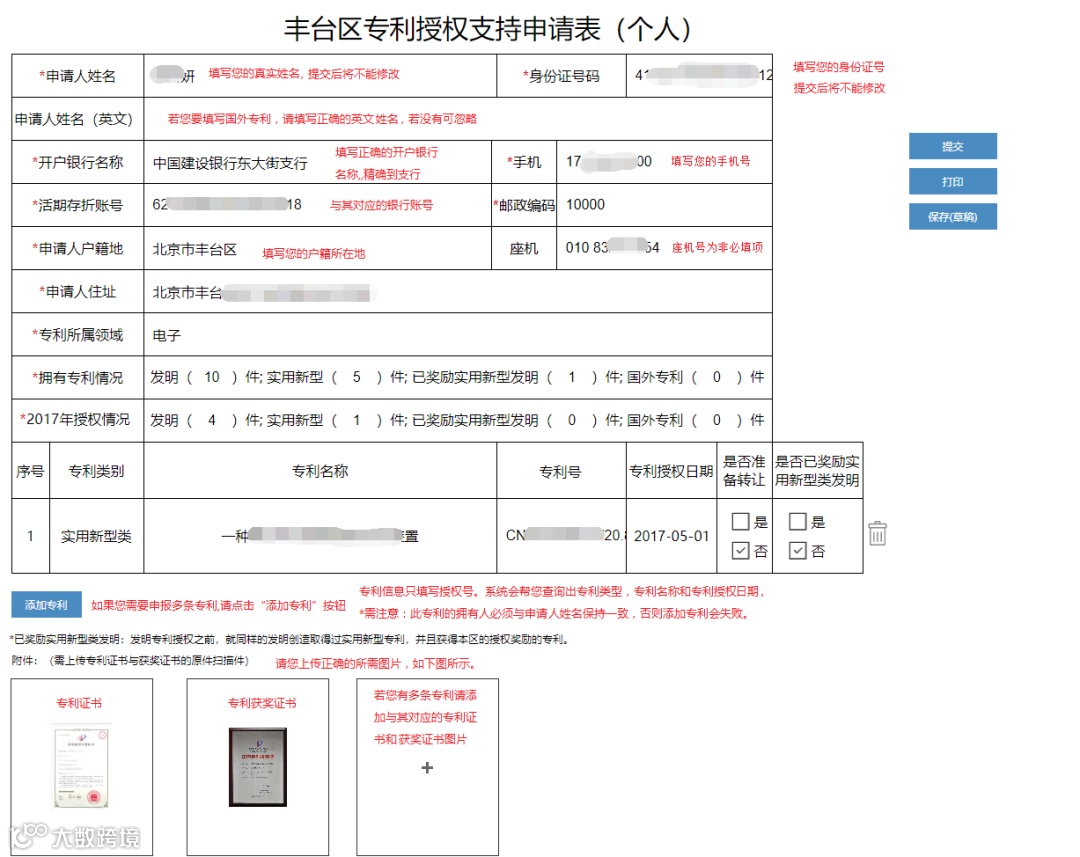Click the 添加专利 button

coord(46,605)
